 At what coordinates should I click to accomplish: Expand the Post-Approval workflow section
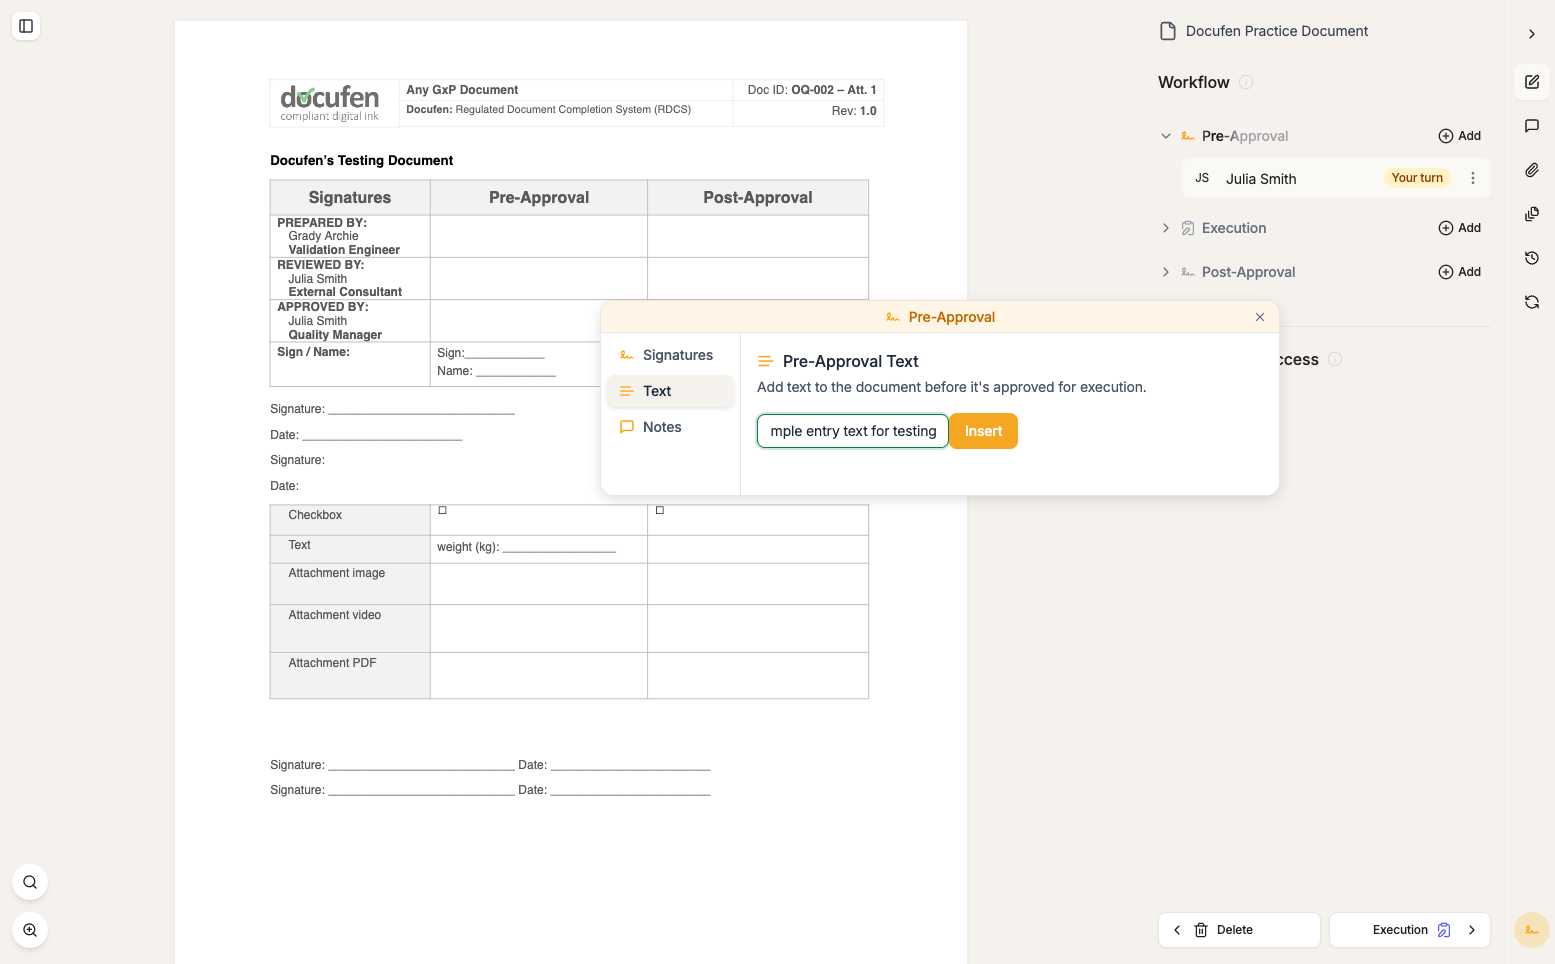tap(1165, 272)
